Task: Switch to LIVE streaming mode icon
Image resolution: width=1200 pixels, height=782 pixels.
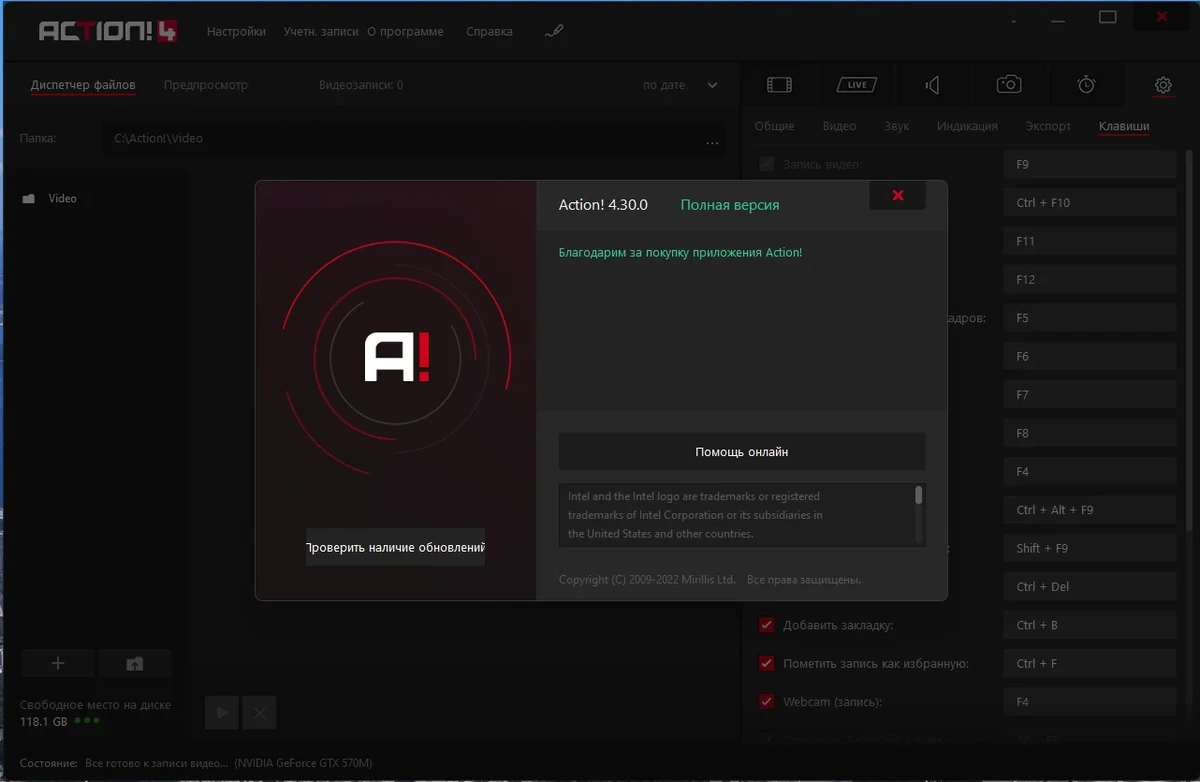Action: tap(857, 85)
